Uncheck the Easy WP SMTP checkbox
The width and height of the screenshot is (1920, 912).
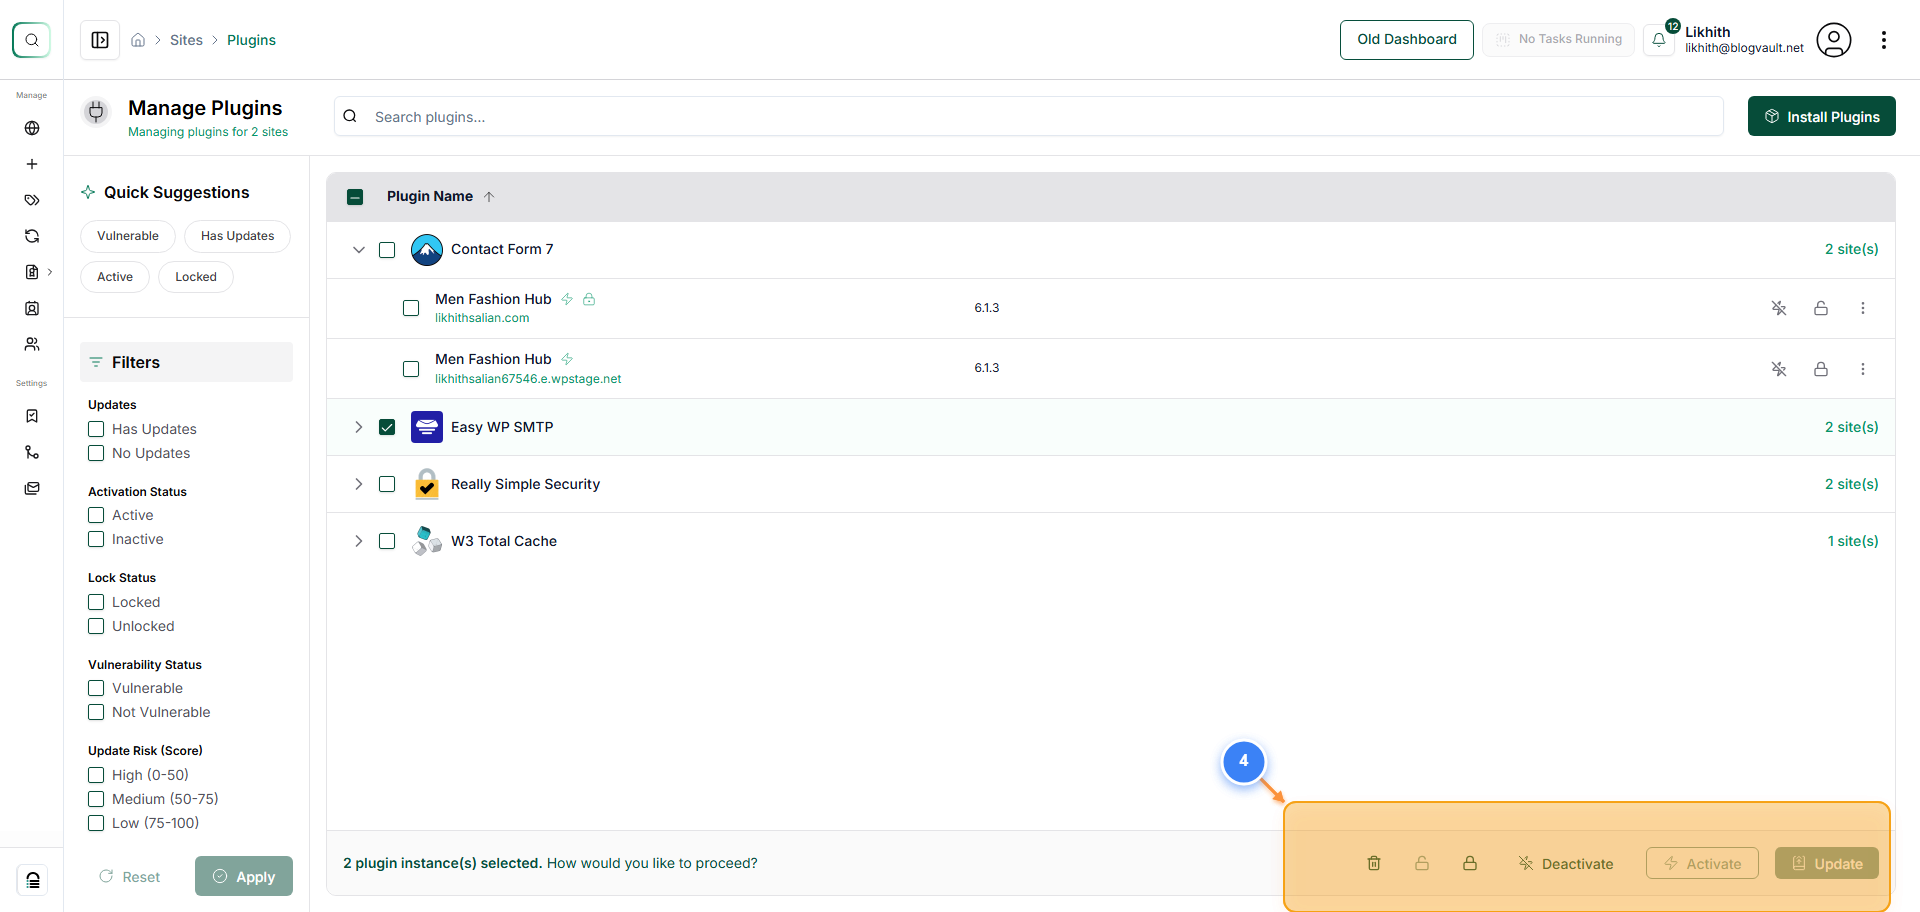[x=387, y=427]
